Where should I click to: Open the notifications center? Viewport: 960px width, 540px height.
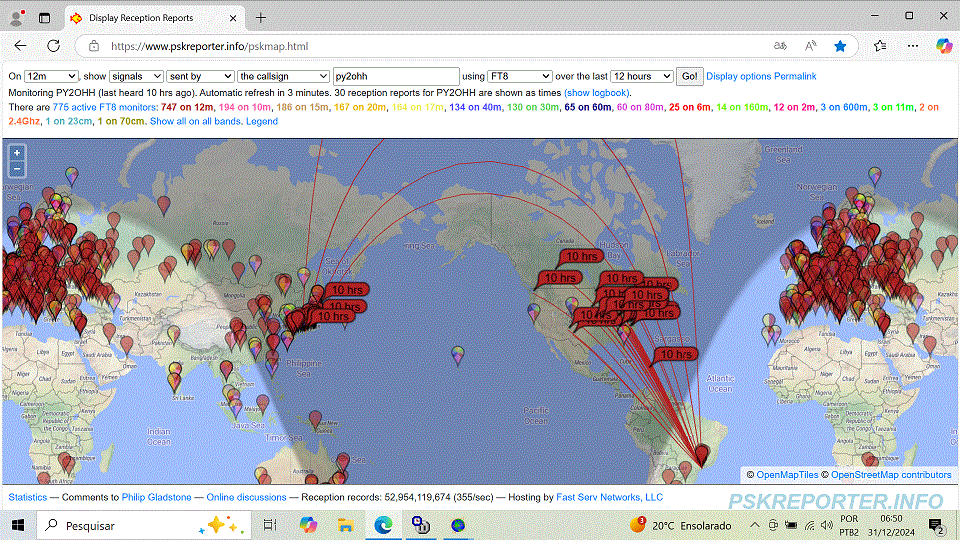click(x=936, y=525)
